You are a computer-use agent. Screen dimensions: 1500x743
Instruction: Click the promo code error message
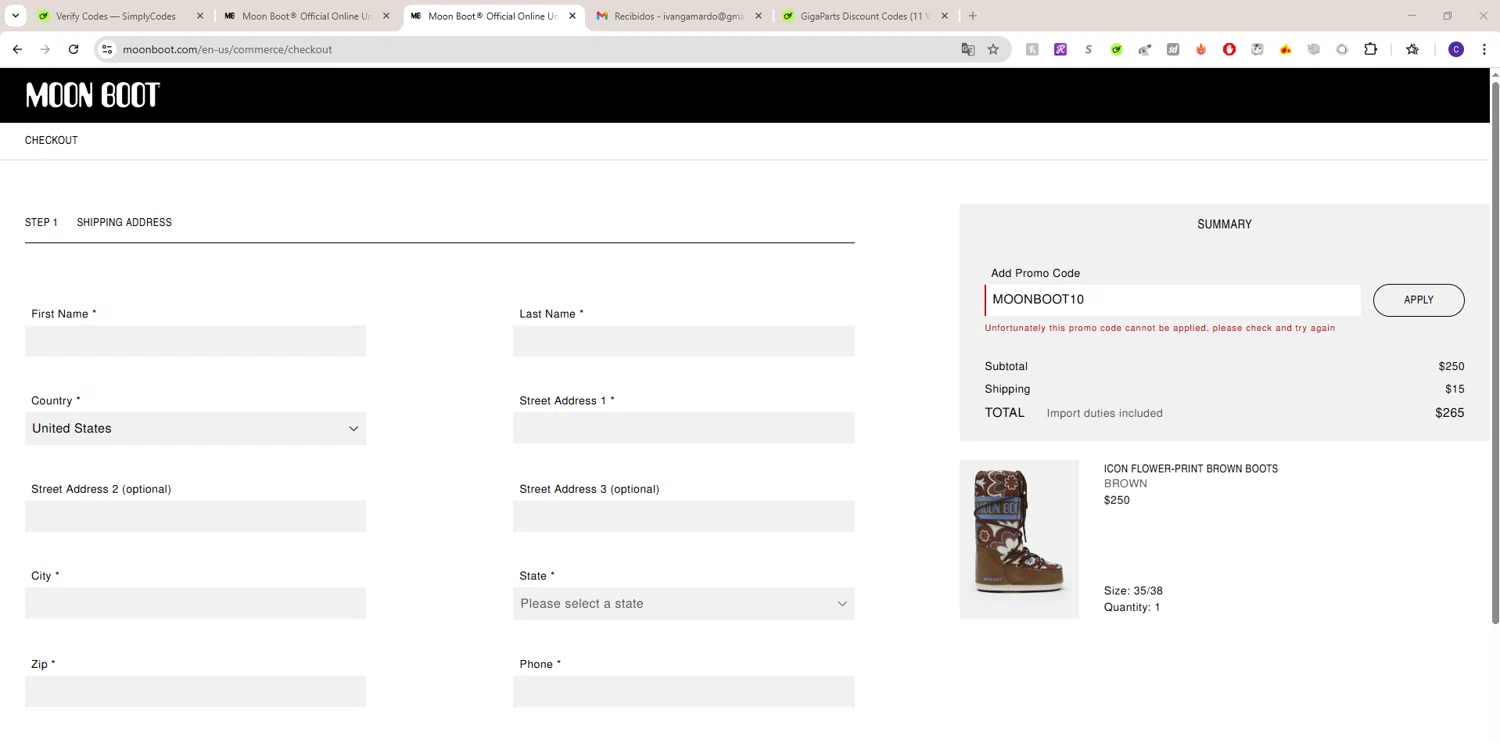coord(1160,328)
